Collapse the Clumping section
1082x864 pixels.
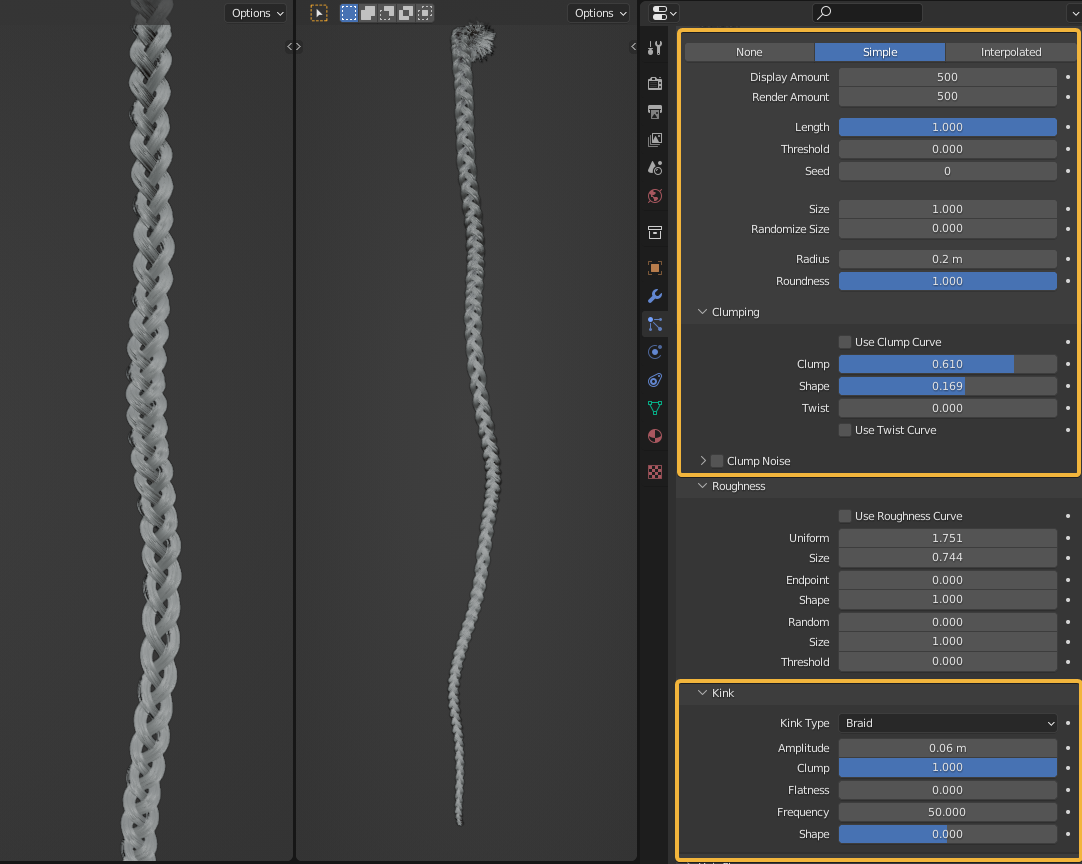pyautogui.click(x=728, y=311)
